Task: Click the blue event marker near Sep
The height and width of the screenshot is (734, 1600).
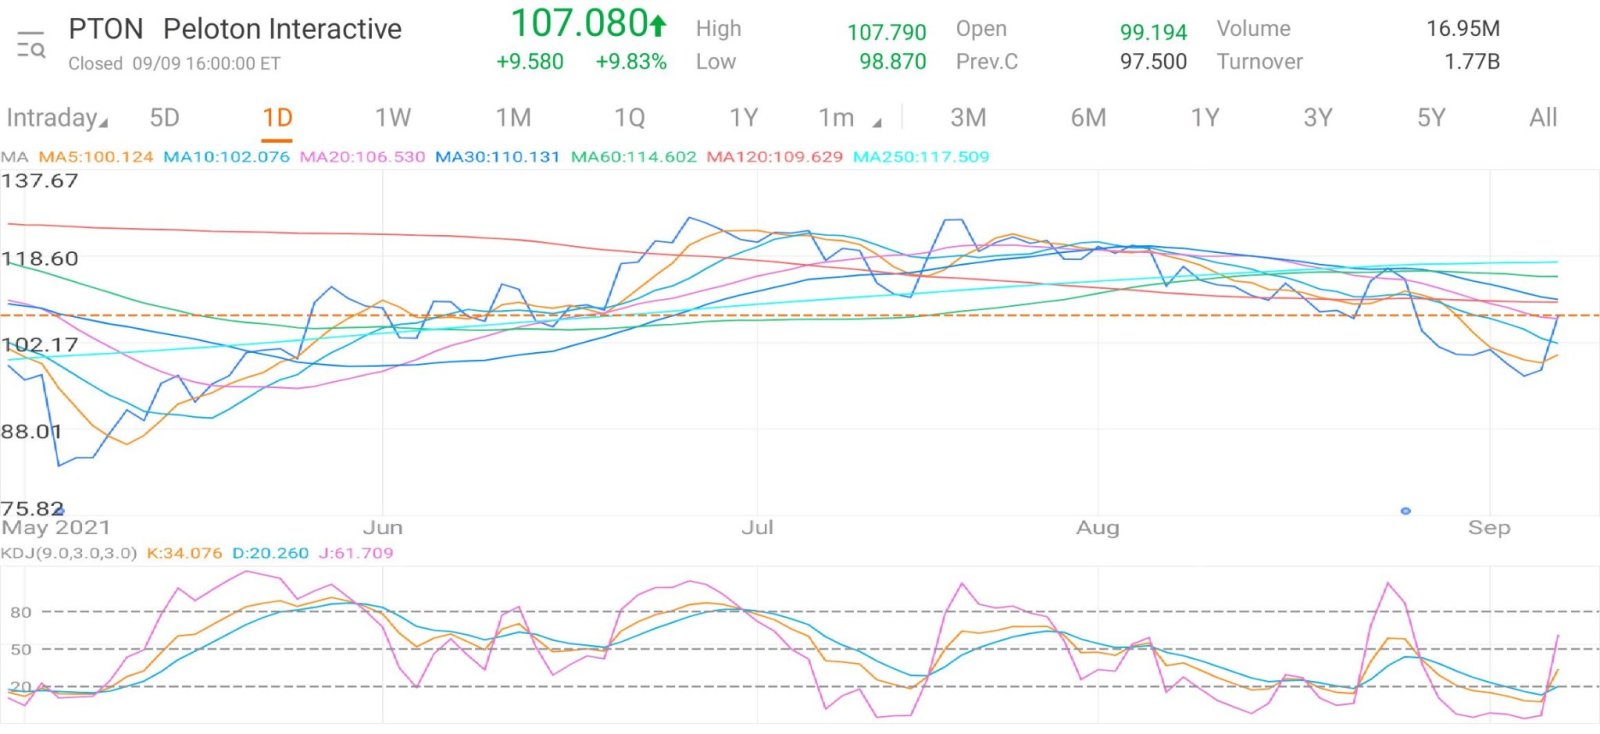Action: 1406,511
